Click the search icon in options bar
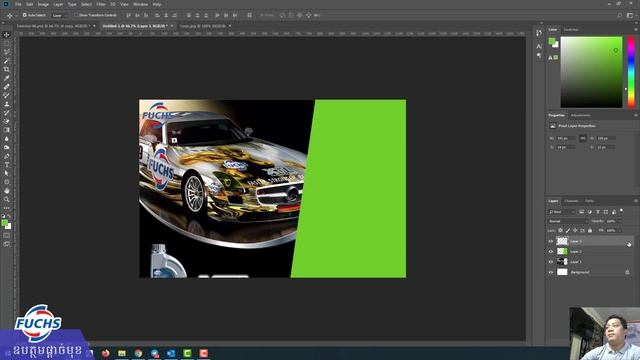The width and height of the screenshot is (640, 360). 620,15
